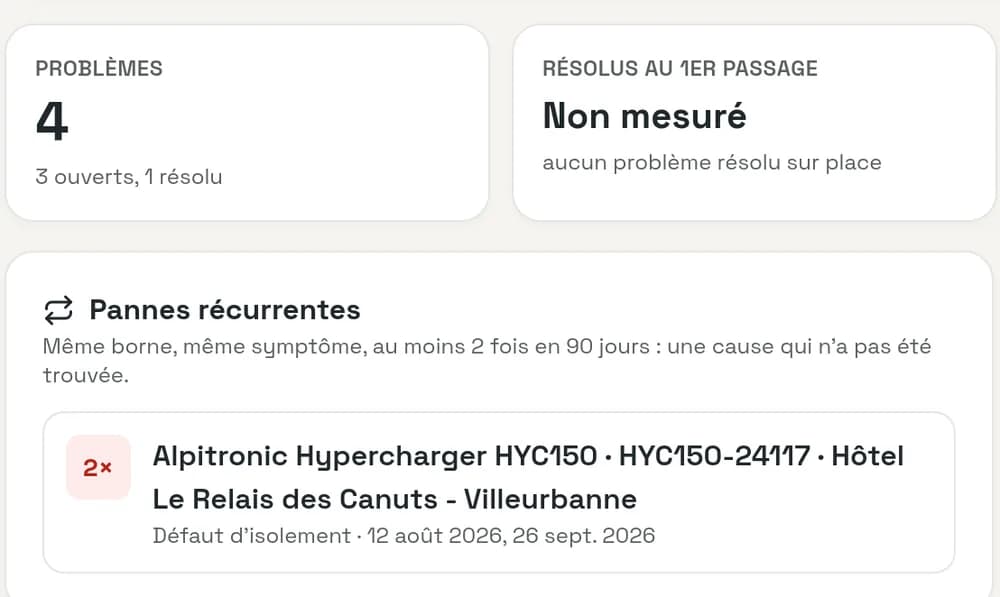Click the big number 4 problem count

(52, 121)
